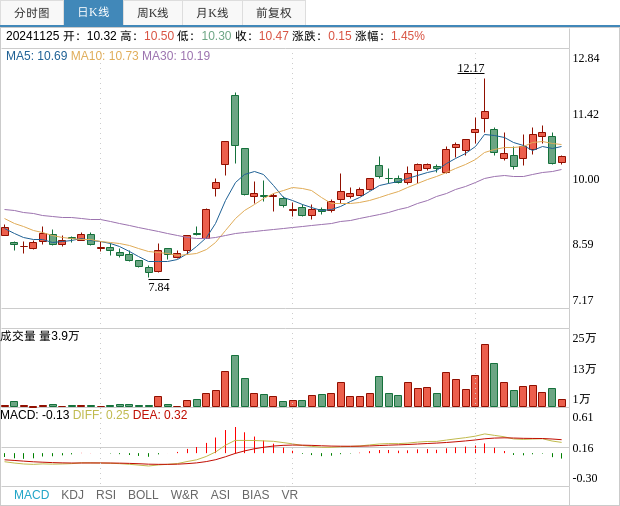
Task: Click the DEA: 0.32 readout
Action: tap(160, 415)
